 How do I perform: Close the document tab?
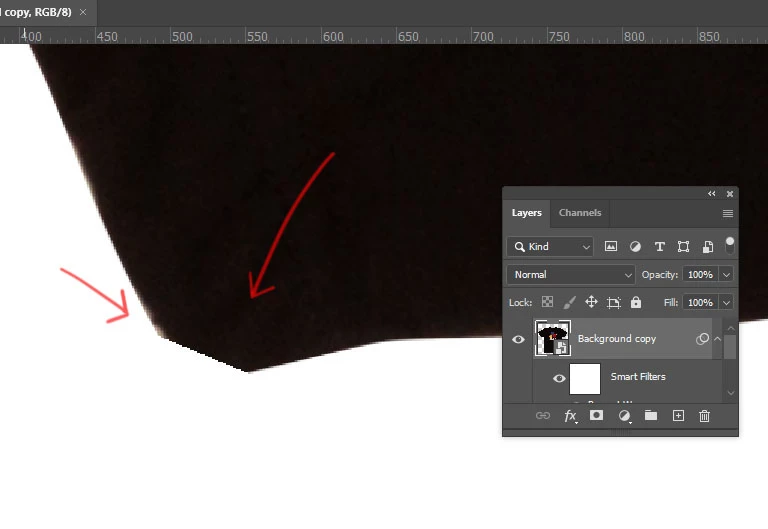83,12
